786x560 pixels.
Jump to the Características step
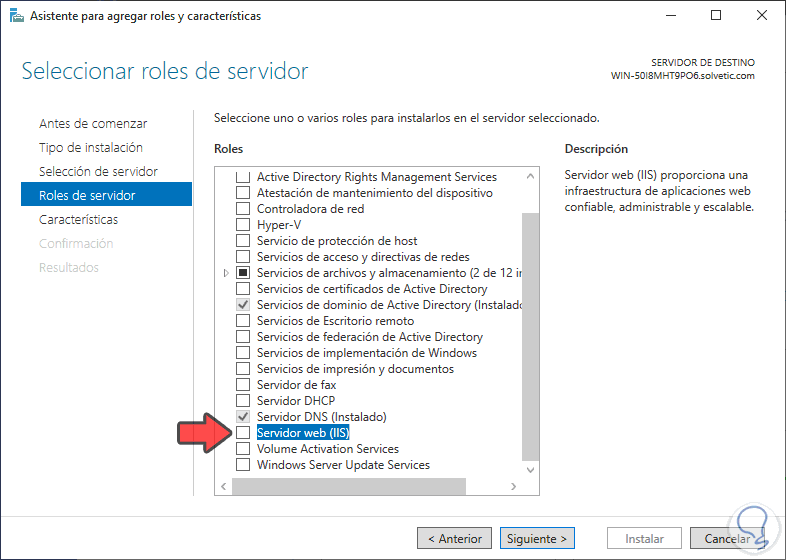79,220
